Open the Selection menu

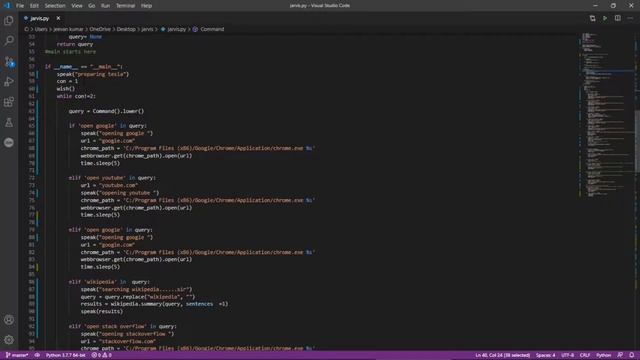click(x=55, y=6)
